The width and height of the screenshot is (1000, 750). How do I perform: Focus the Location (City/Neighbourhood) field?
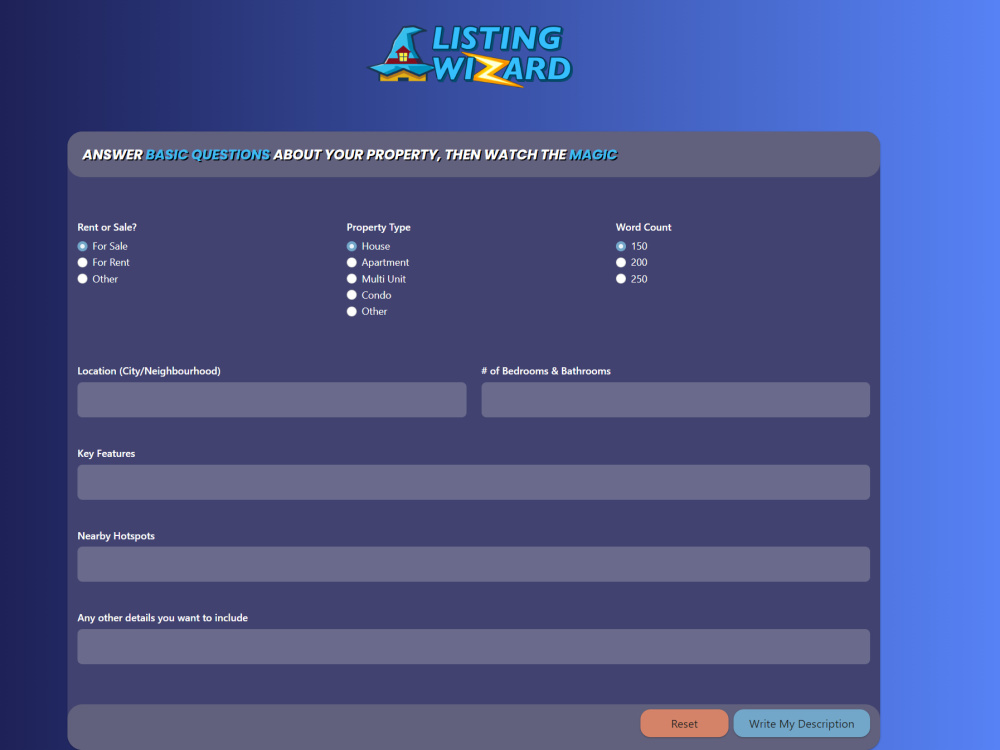tap(272, 400)
